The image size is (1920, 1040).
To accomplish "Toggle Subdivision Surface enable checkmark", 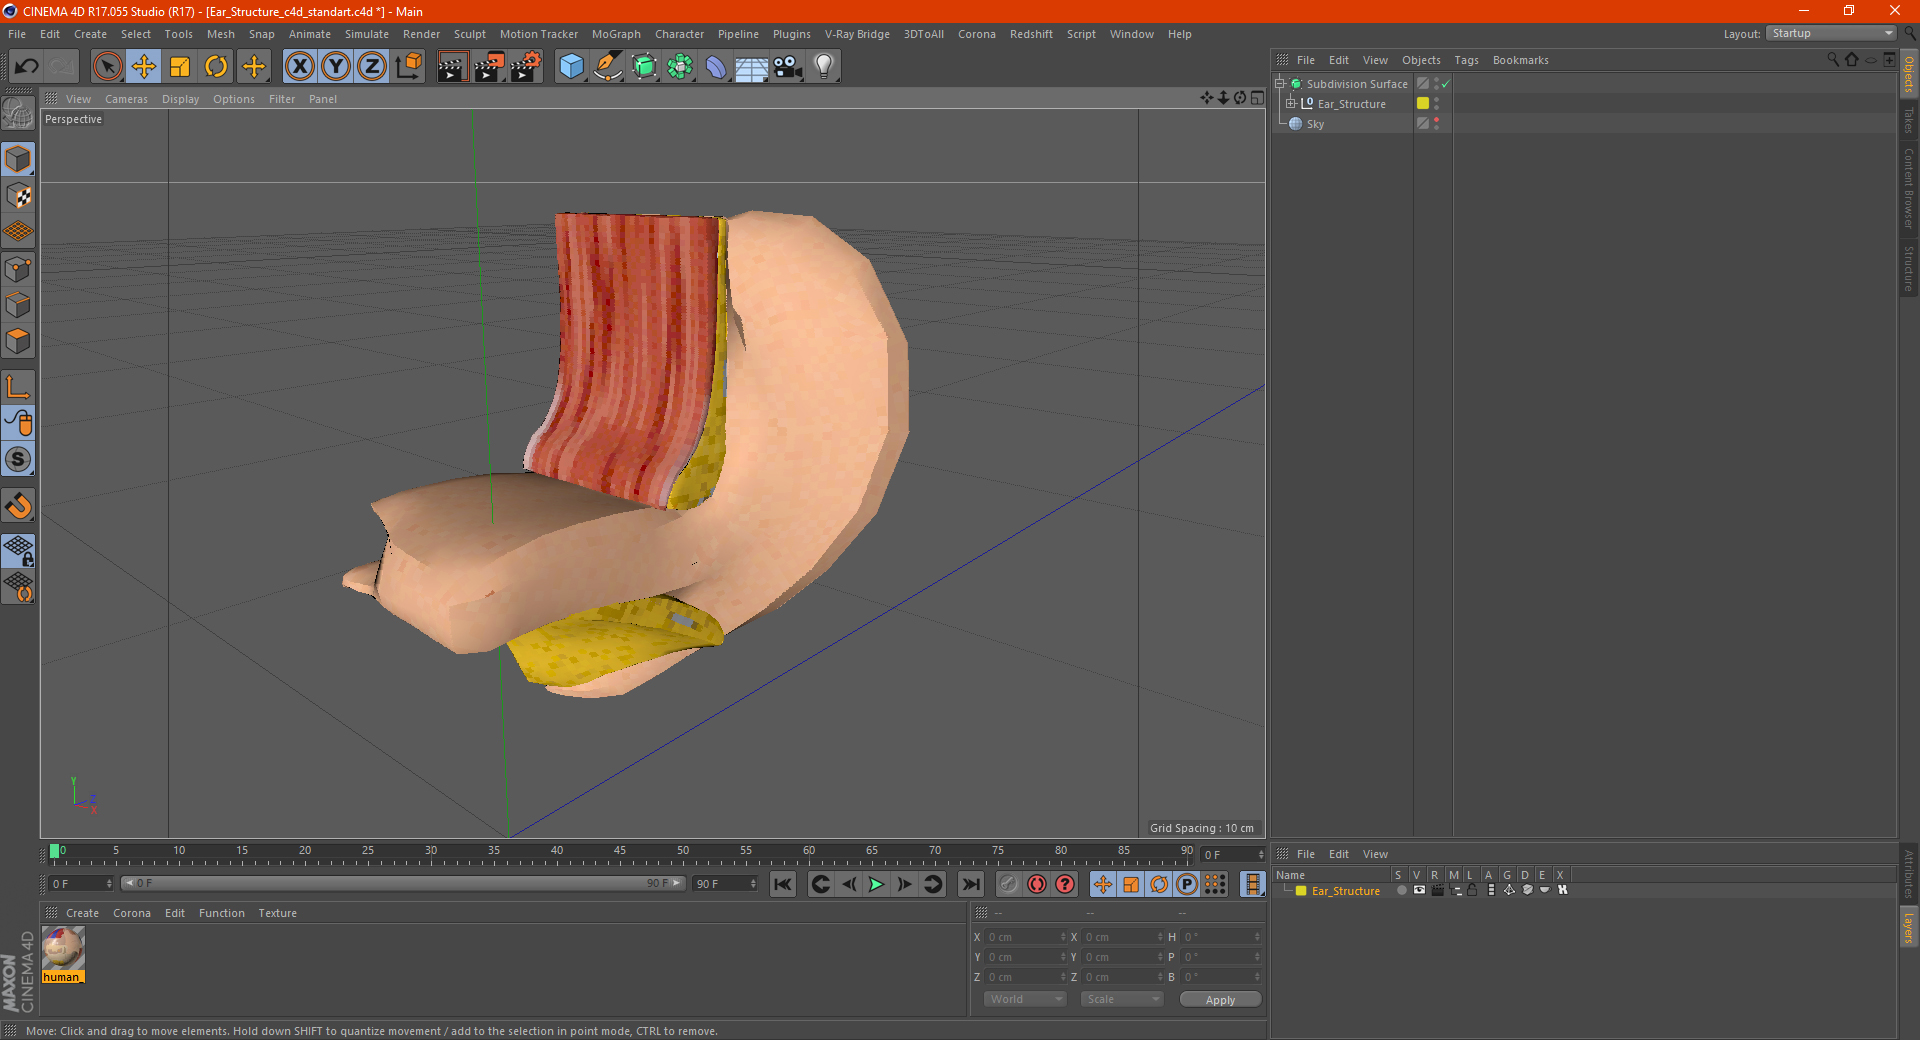I will click(x=1445, y=84).
